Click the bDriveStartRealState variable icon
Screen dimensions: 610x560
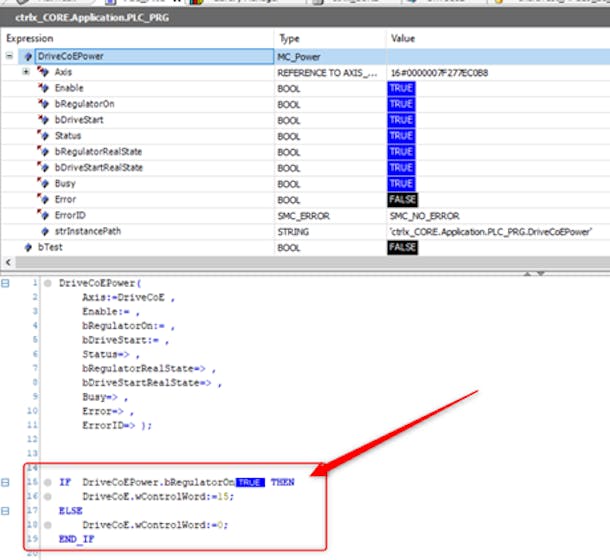pos(44,167)
